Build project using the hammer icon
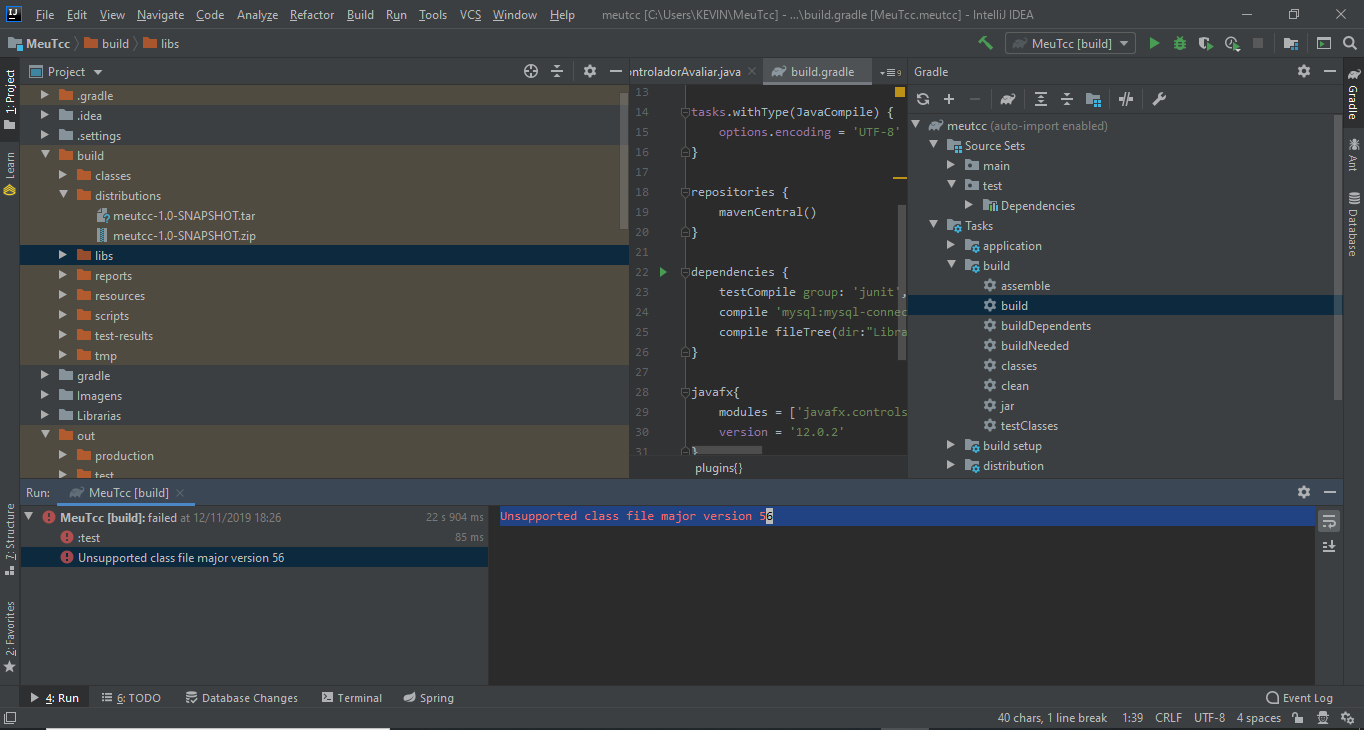1364x730 pixels. click(986, 43)
